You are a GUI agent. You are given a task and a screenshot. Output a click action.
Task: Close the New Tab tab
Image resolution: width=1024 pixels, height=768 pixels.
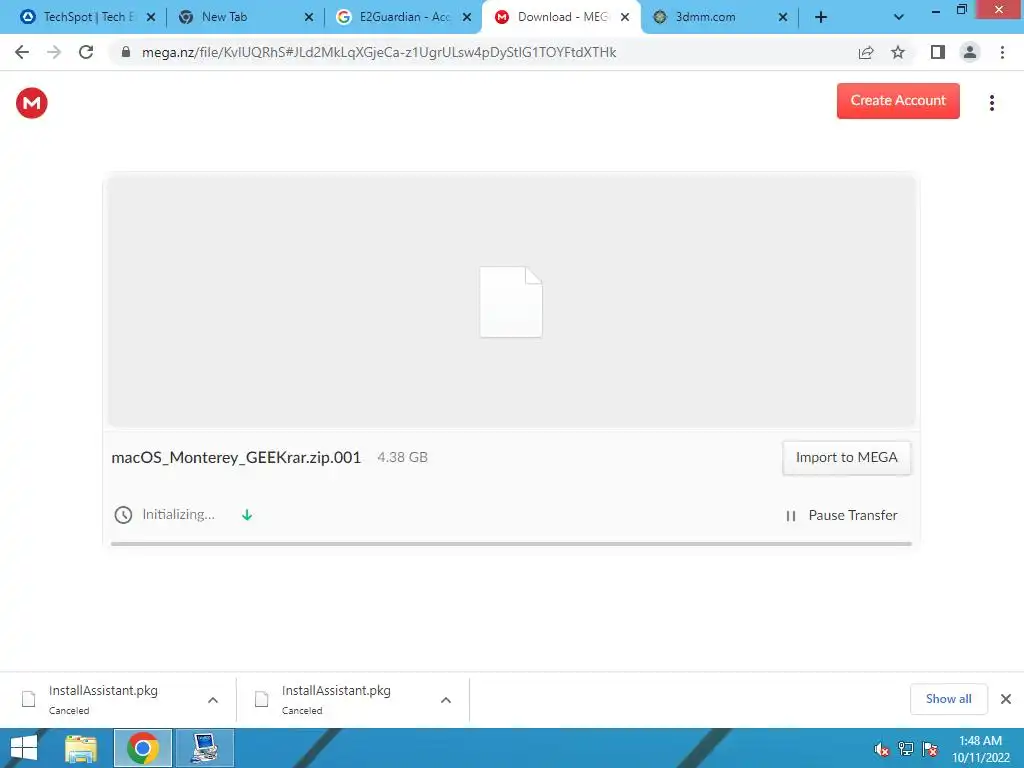pyautogui.click(x=309, y=18)
